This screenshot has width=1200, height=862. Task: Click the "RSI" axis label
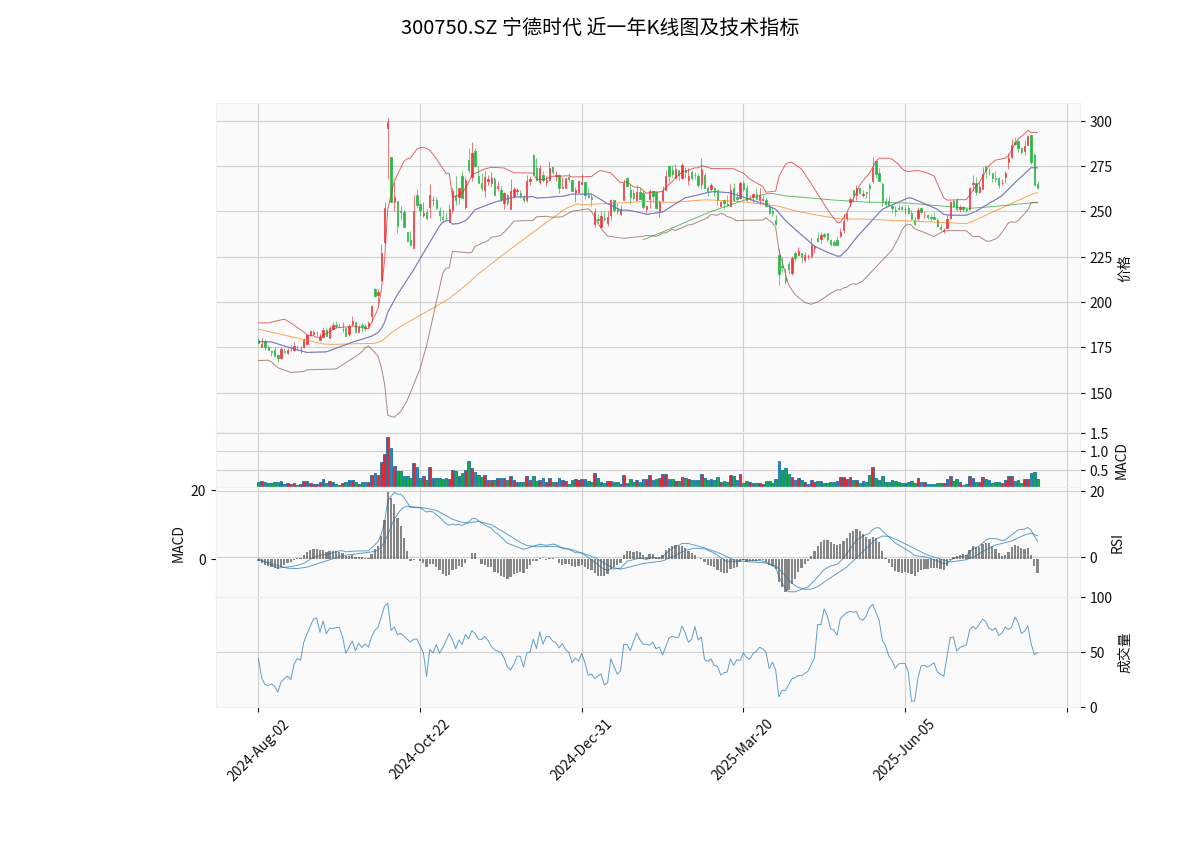pyautogui.click(x=1118, y=543)
